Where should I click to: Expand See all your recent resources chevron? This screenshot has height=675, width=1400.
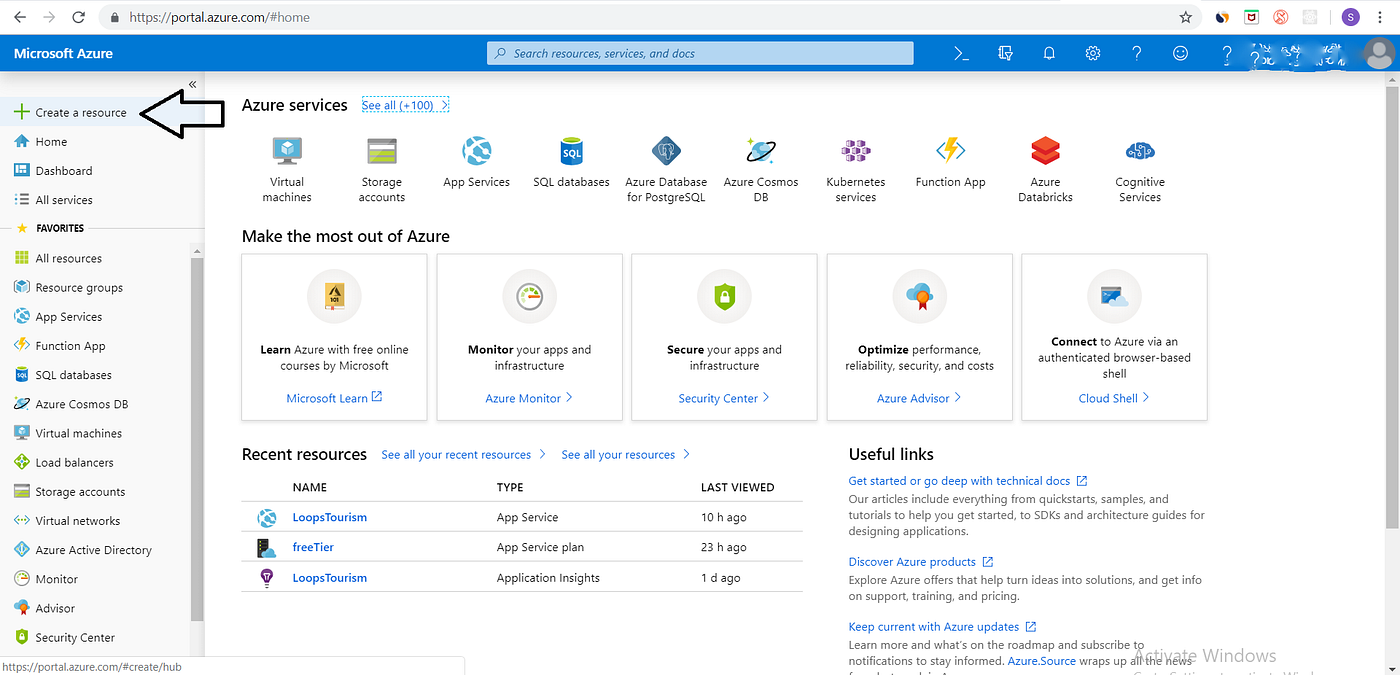point(543,454)
